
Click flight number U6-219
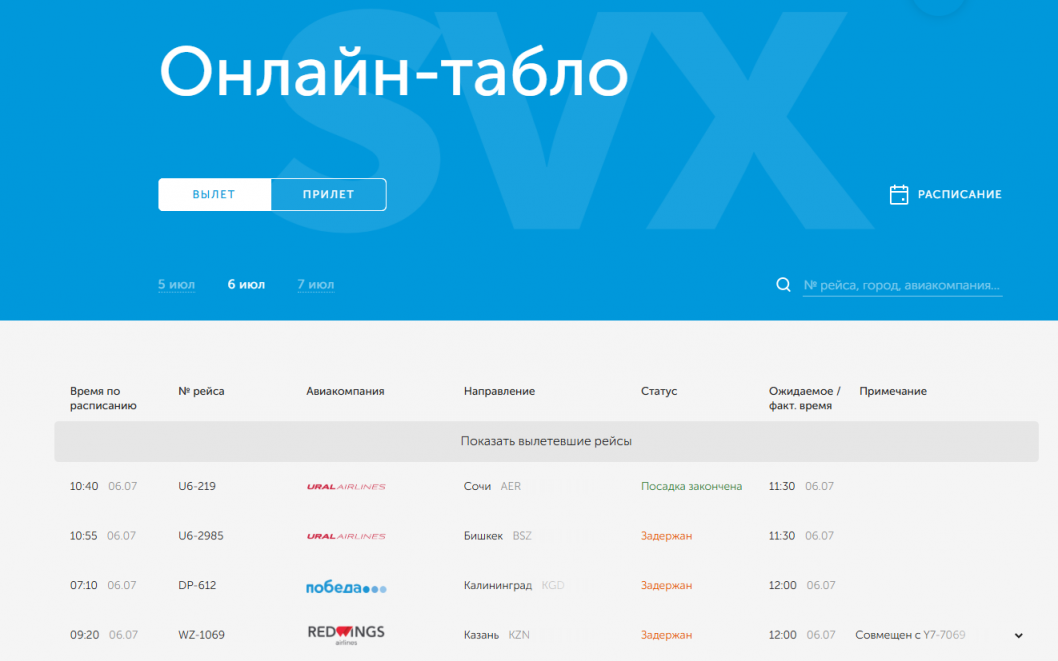coord(197,486)
